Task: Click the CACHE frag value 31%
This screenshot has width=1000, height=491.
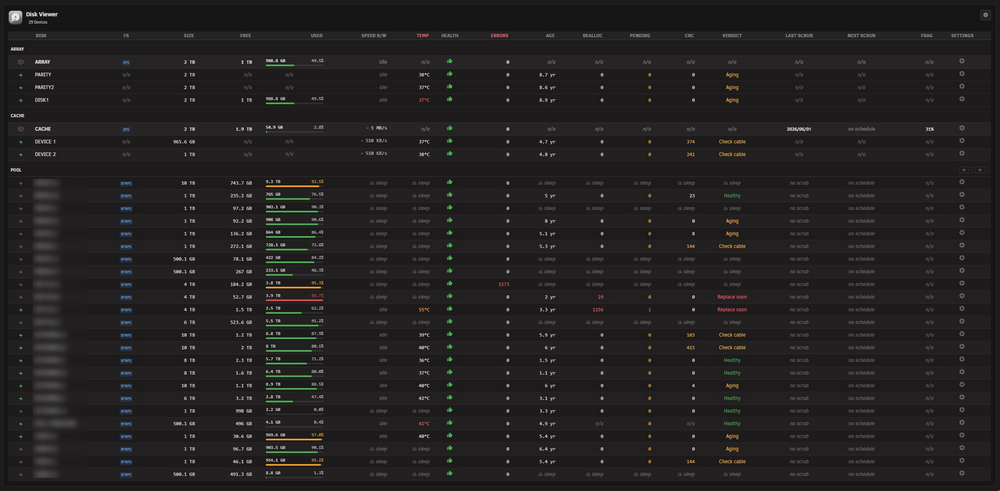Action: (930, 129)
